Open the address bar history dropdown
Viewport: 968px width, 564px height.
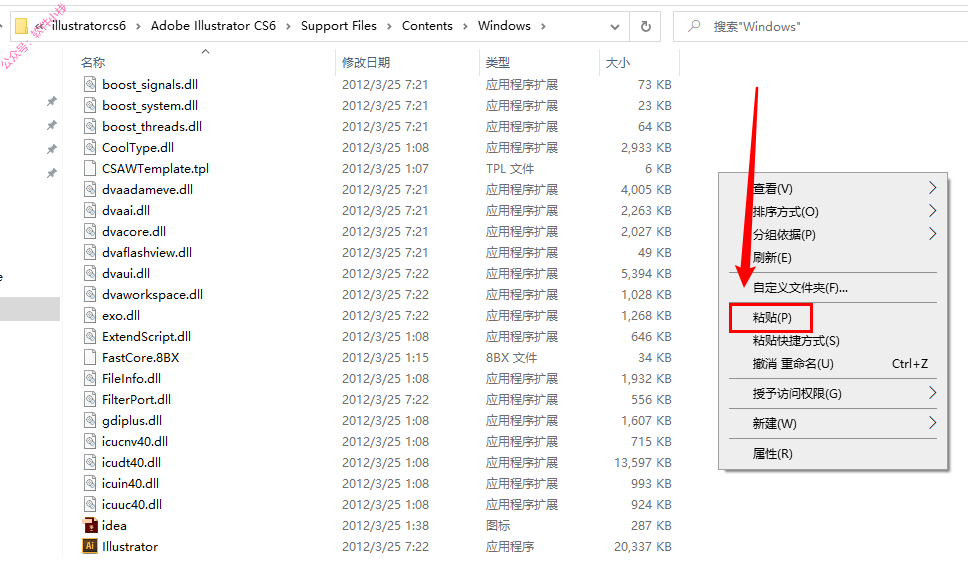[x=615, y=27]
